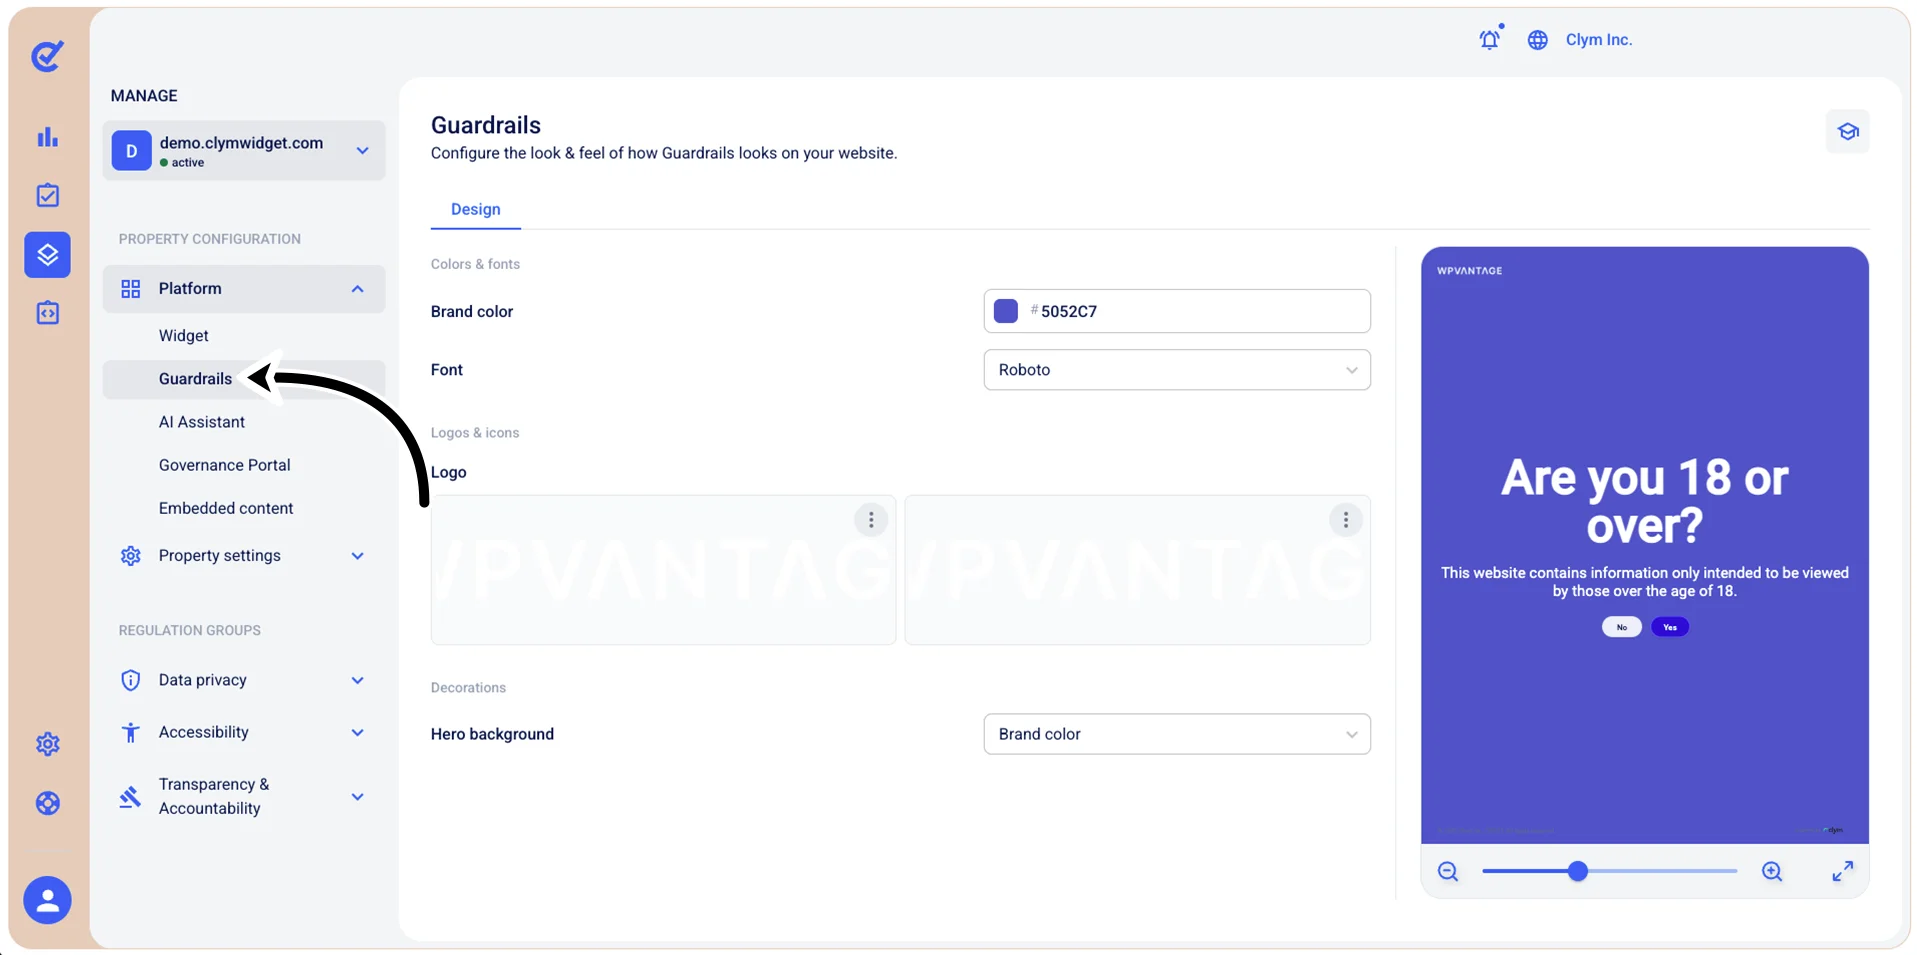Screen dimensions: 1917x955
Task: Open AI Assistant menu item
Action: (202, 422)
